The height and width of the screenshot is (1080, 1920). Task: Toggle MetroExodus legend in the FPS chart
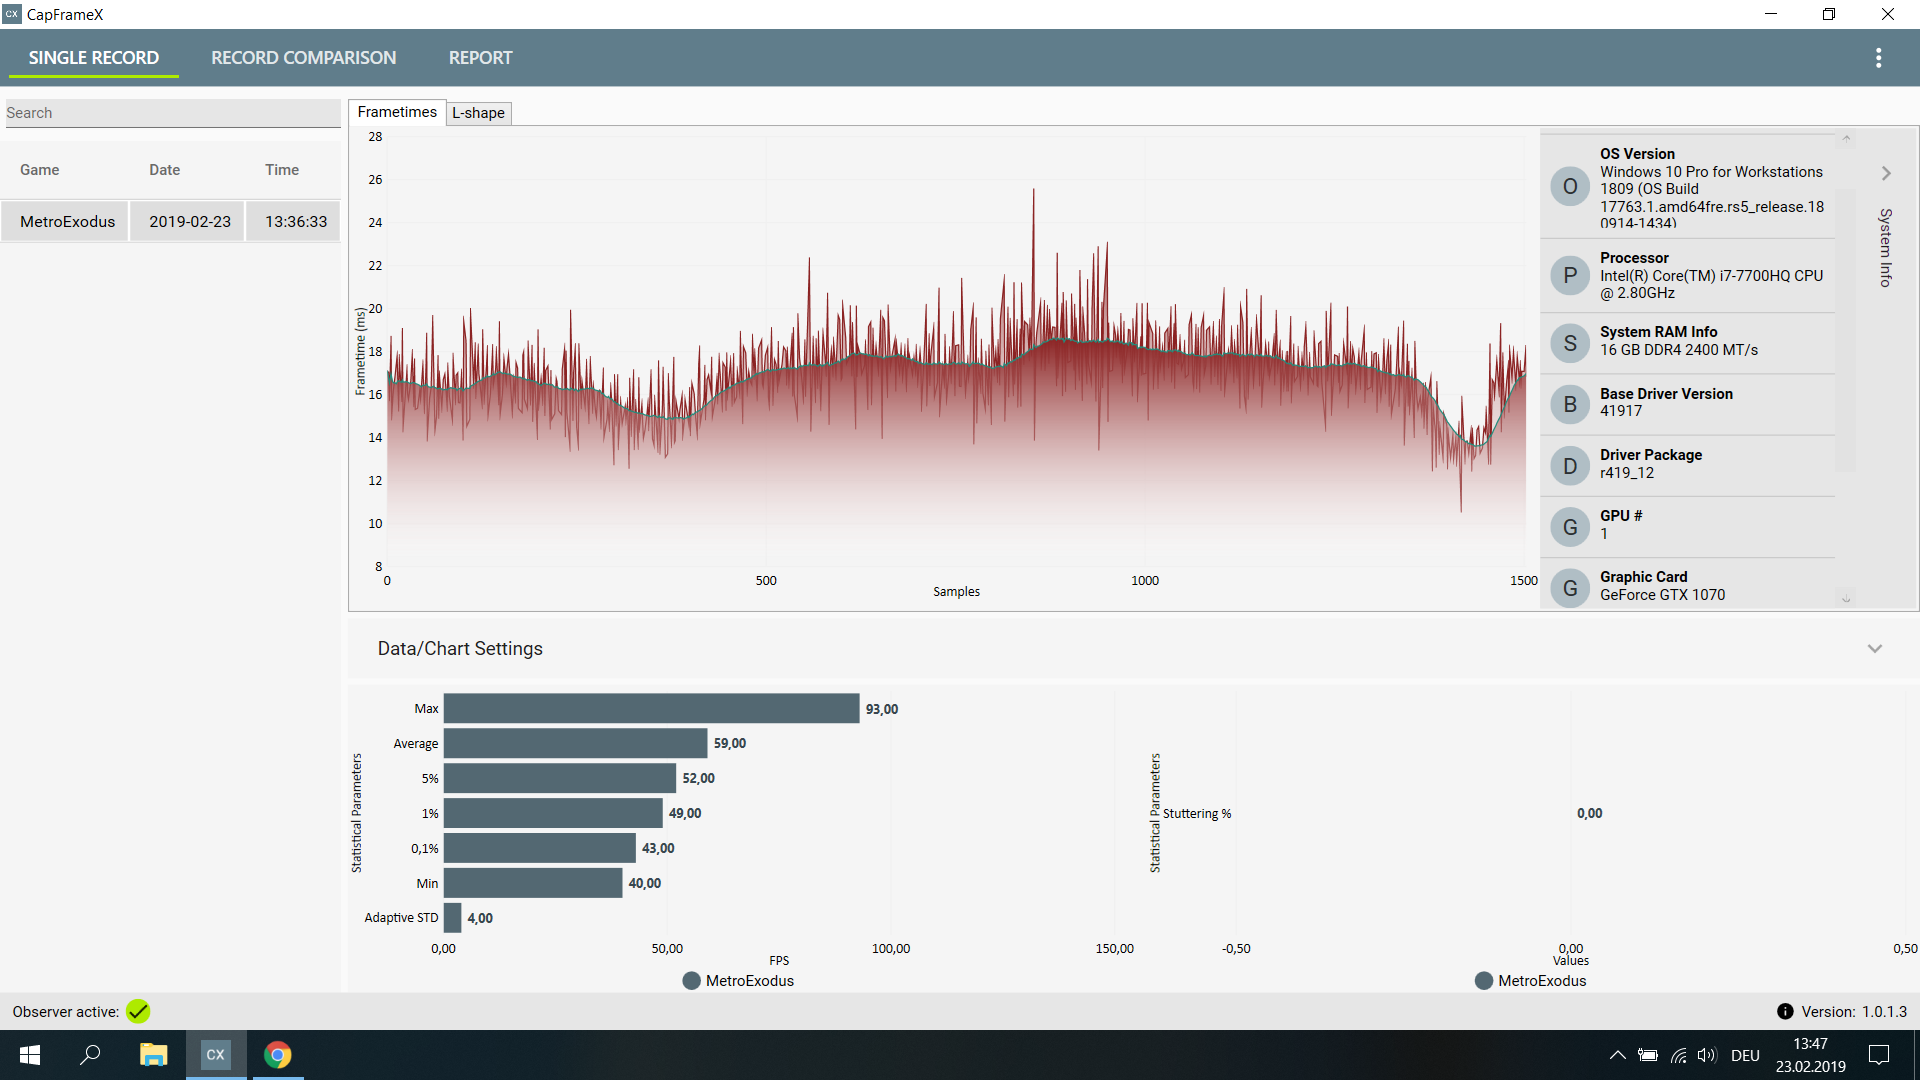tap(738, 981)
